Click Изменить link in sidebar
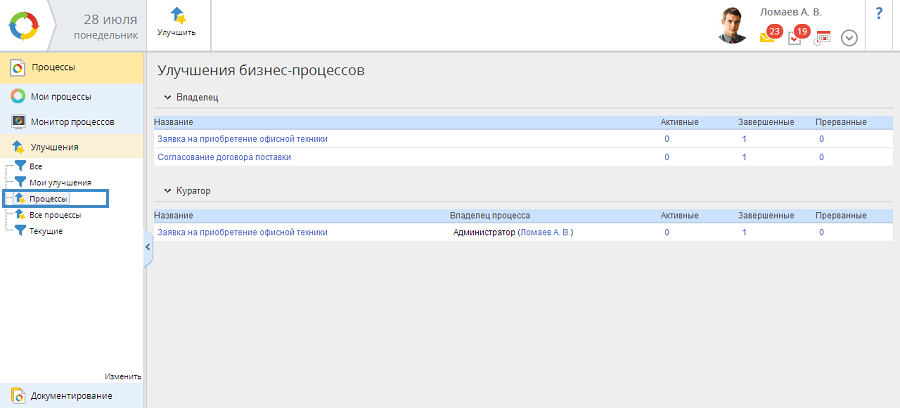900x408 pixels. click(x=122, y=376)
